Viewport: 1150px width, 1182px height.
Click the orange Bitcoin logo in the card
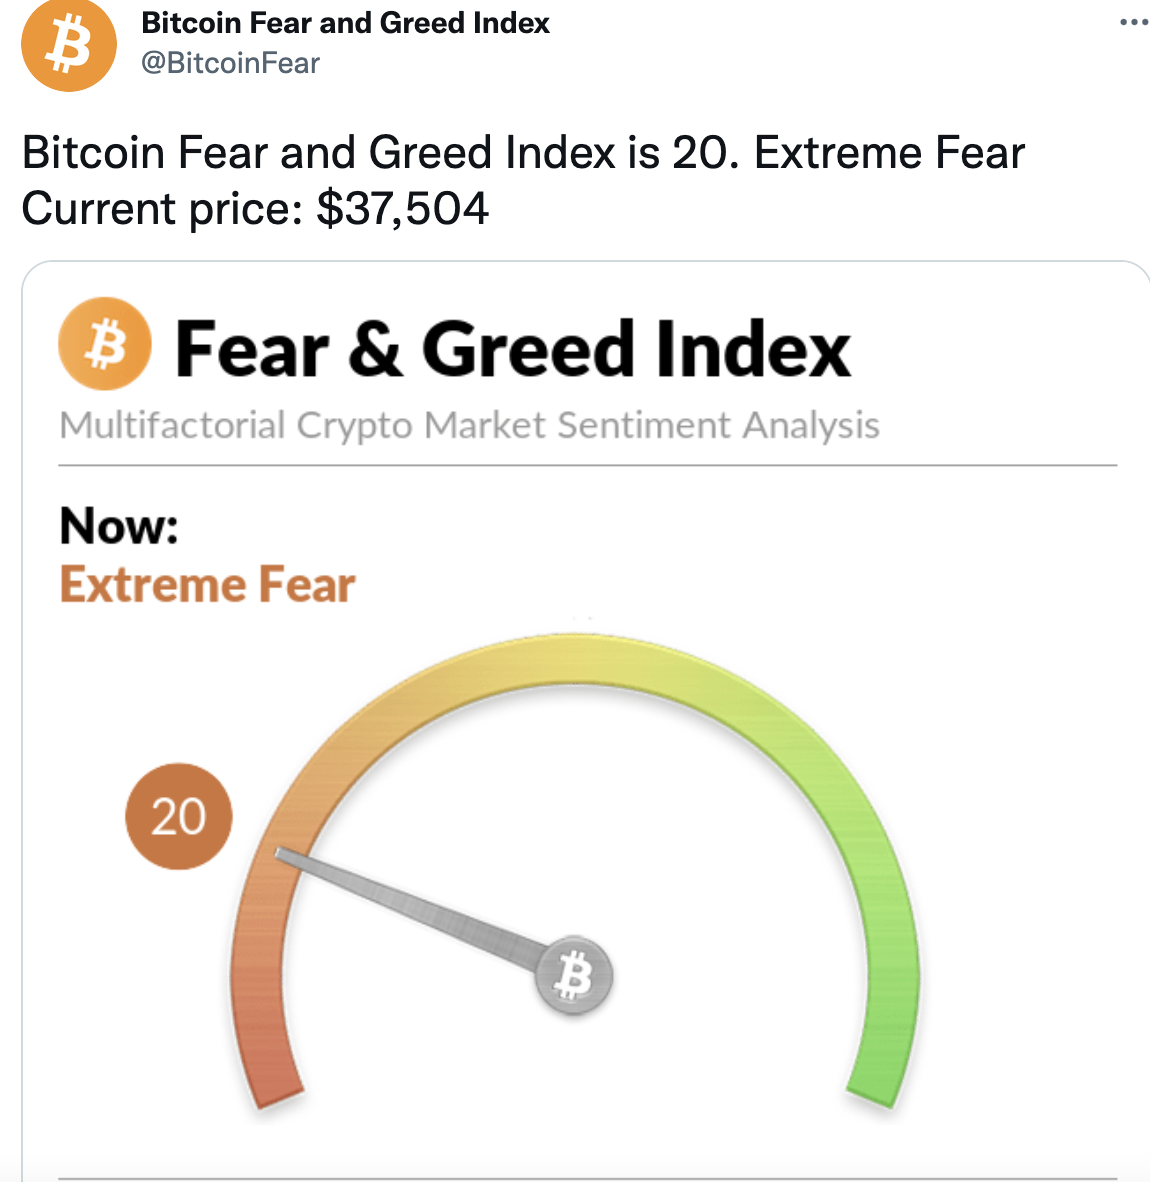tap(105, 344)
